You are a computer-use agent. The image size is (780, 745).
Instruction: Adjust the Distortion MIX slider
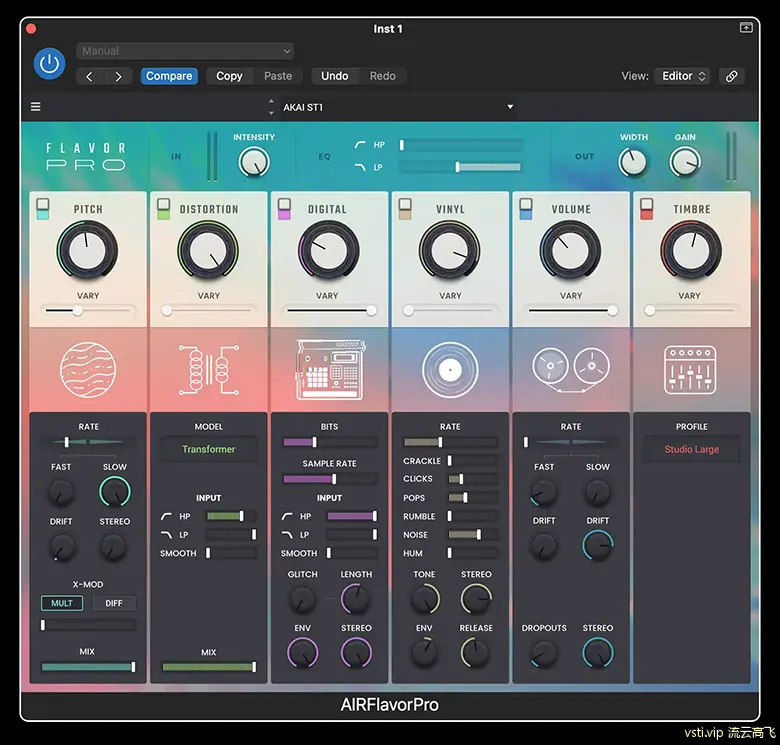[209, 667]
